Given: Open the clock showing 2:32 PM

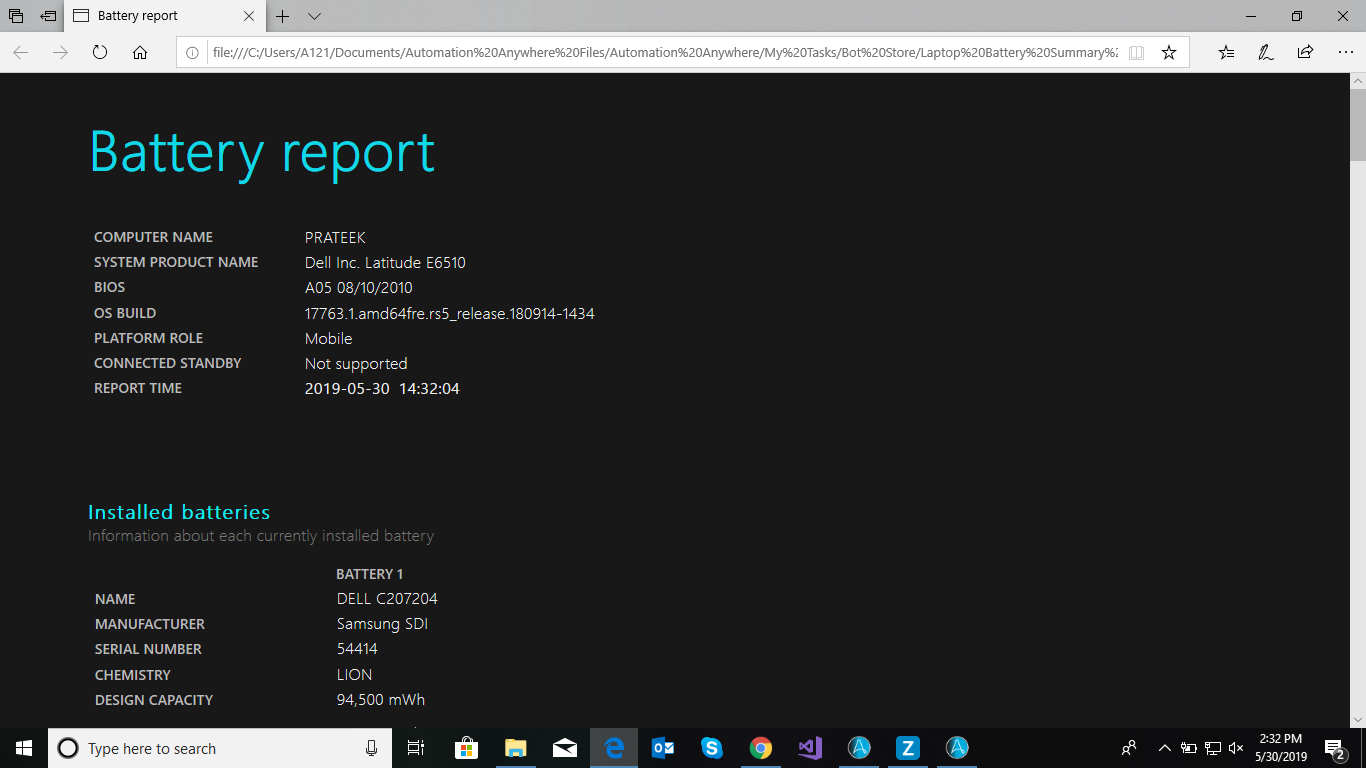Looking at the screenshot, I should 1280,748.
